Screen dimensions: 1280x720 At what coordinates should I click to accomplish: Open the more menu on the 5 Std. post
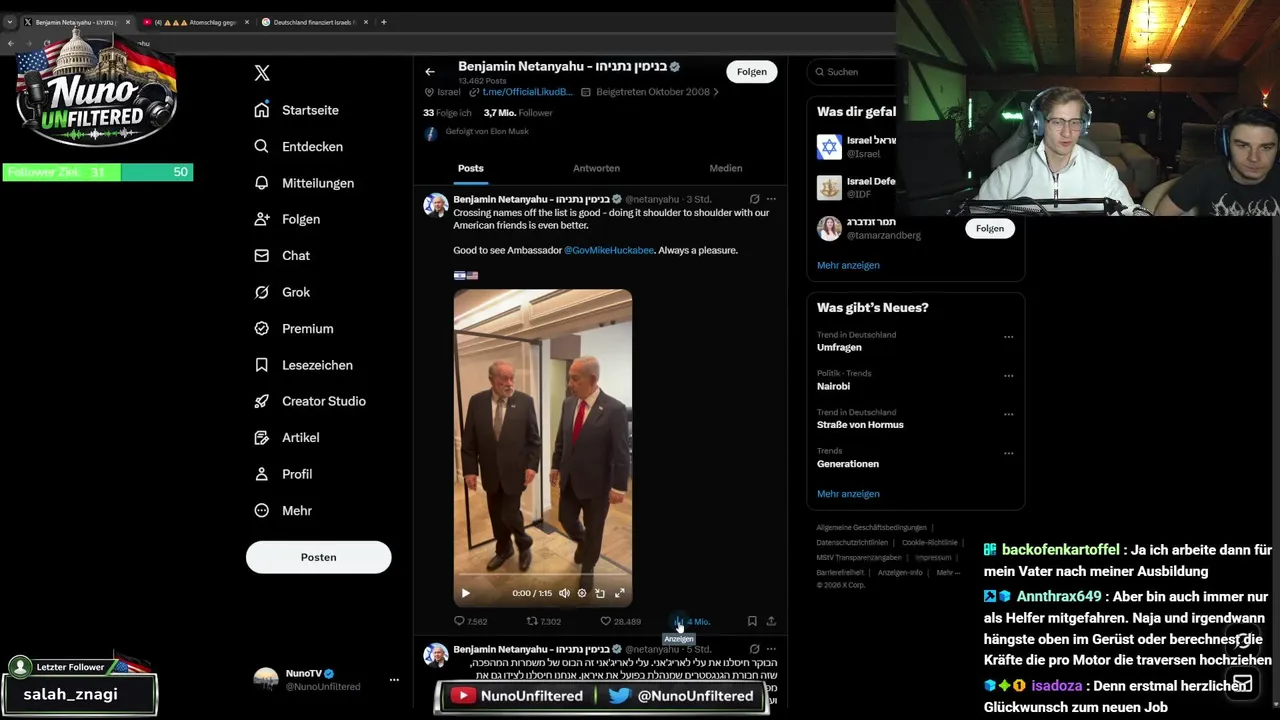click(x=771, y=649)
